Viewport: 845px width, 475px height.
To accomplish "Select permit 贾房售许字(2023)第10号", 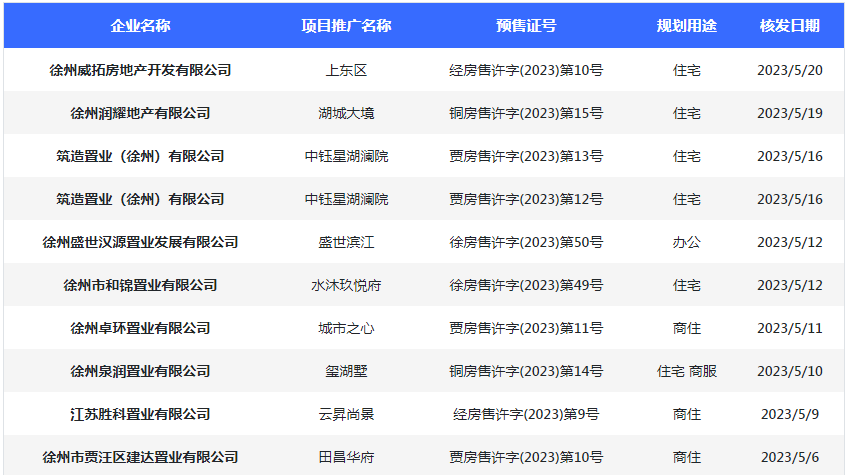I will tap(526, 457).
